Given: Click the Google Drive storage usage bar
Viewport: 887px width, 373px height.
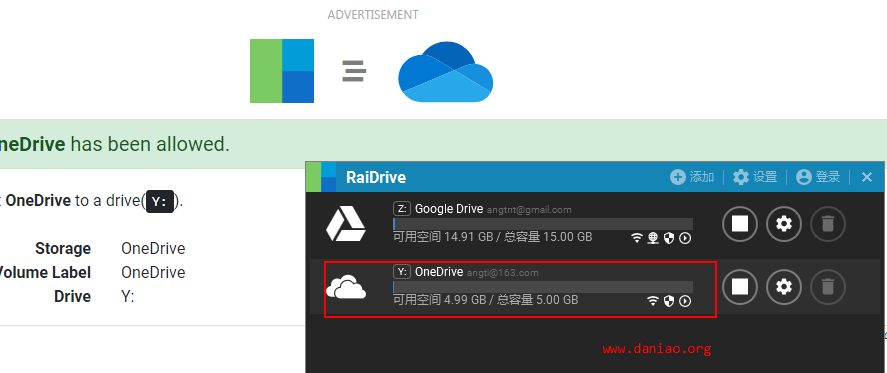Looking at the screenshot, I should 543,224.
